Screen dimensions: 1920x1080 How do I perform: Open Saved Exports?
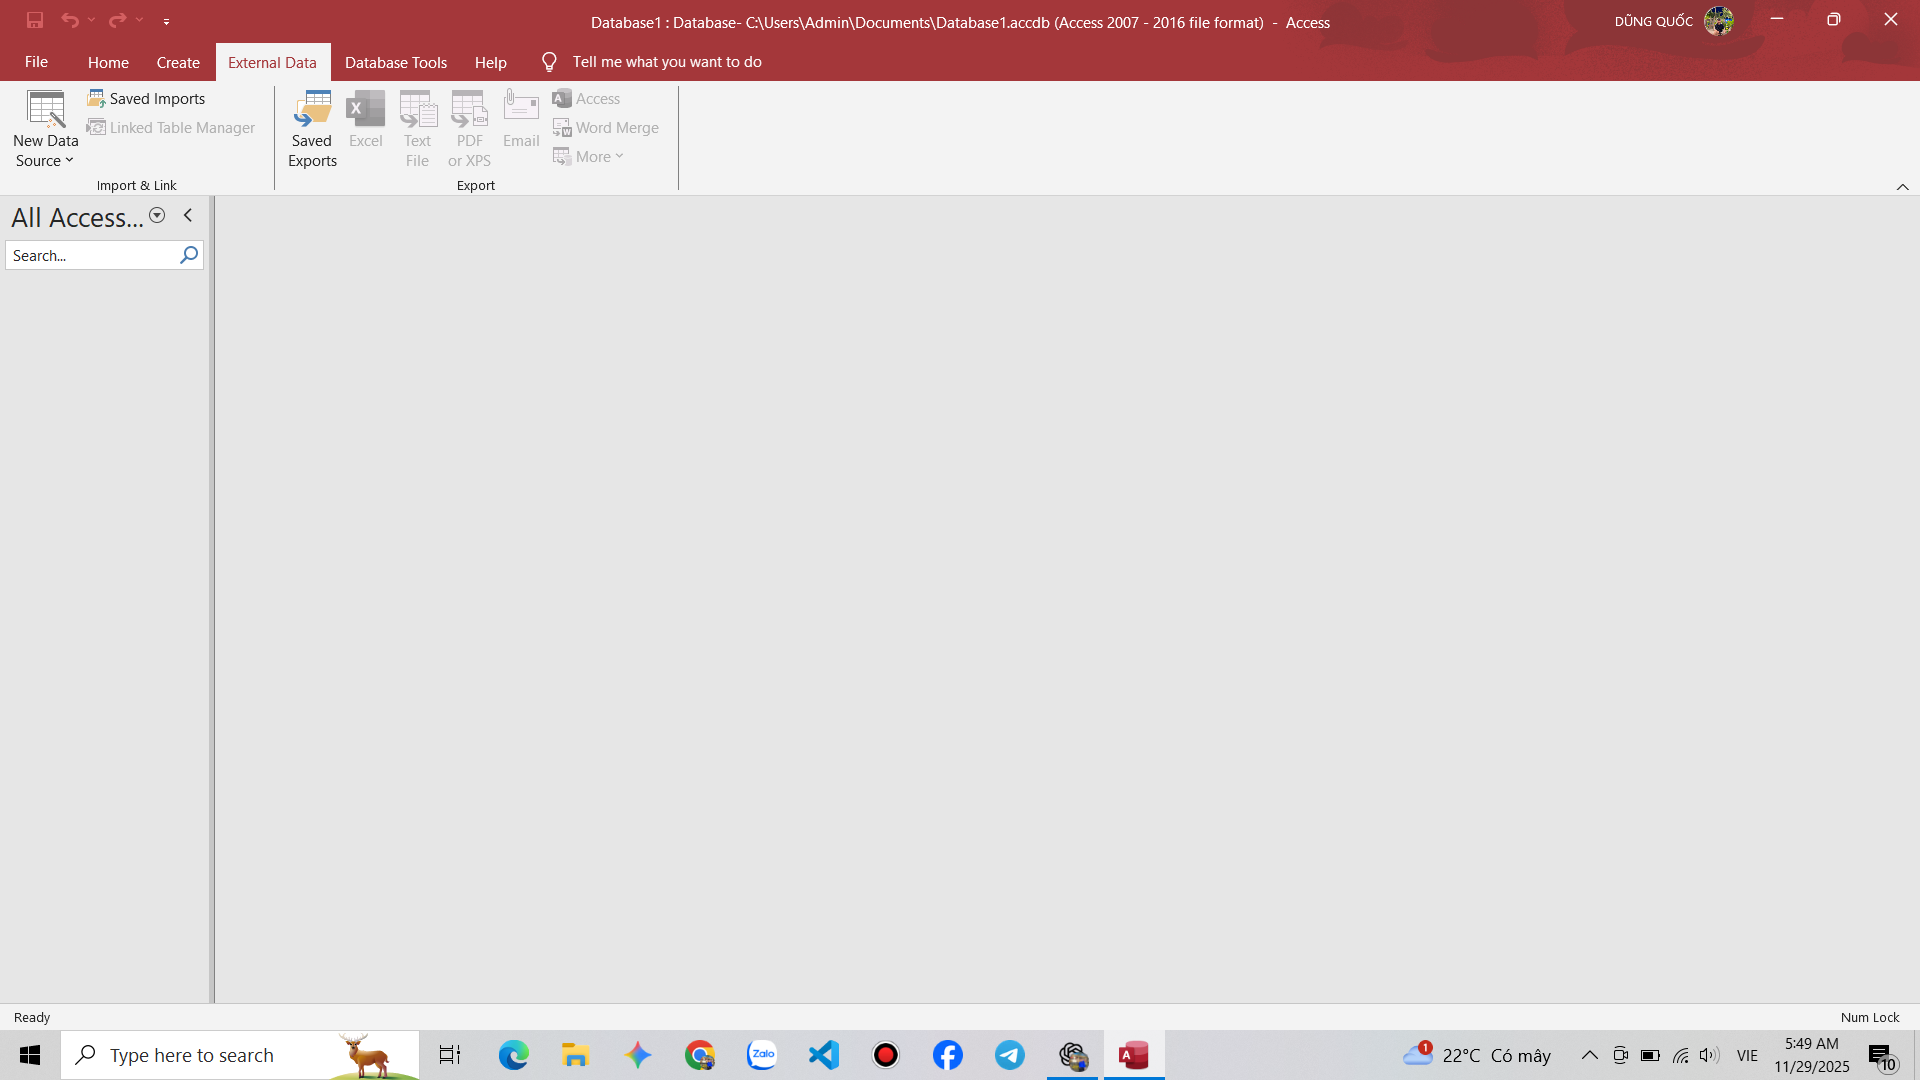(x=312, y=130)
